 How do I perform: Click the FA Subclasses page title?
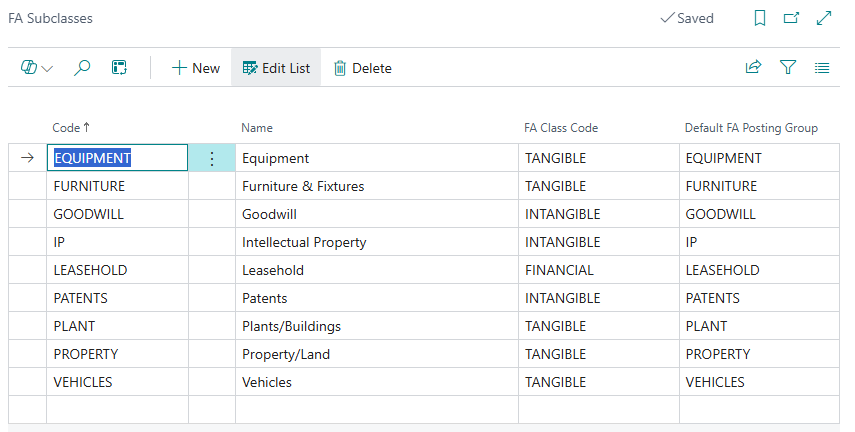tap(50, 18)
